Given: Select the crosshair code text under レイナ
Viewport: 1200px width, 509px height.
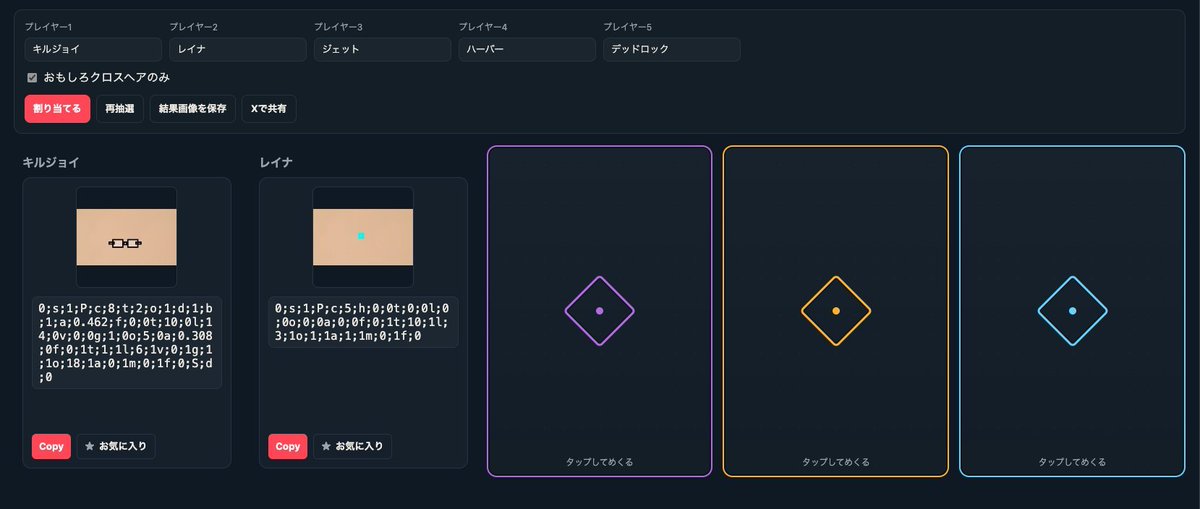Looking at the screenshot, I should (363, 322).
